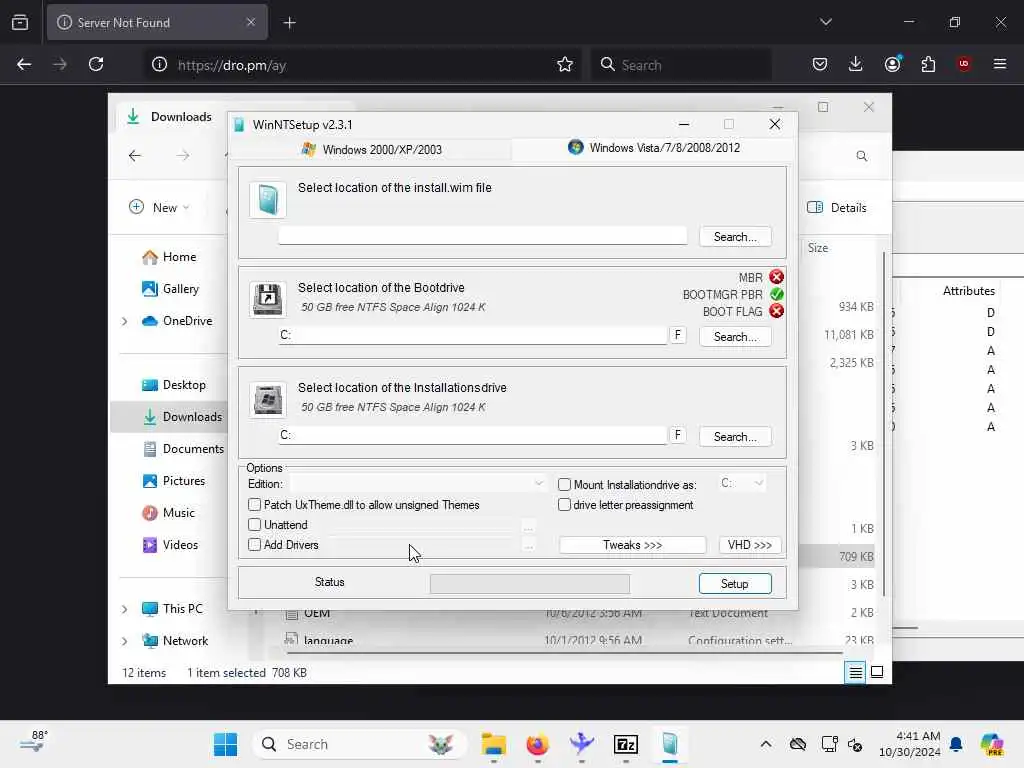Reload the Firefox page
The image size is (1024, 768).
tap(96, 64)
